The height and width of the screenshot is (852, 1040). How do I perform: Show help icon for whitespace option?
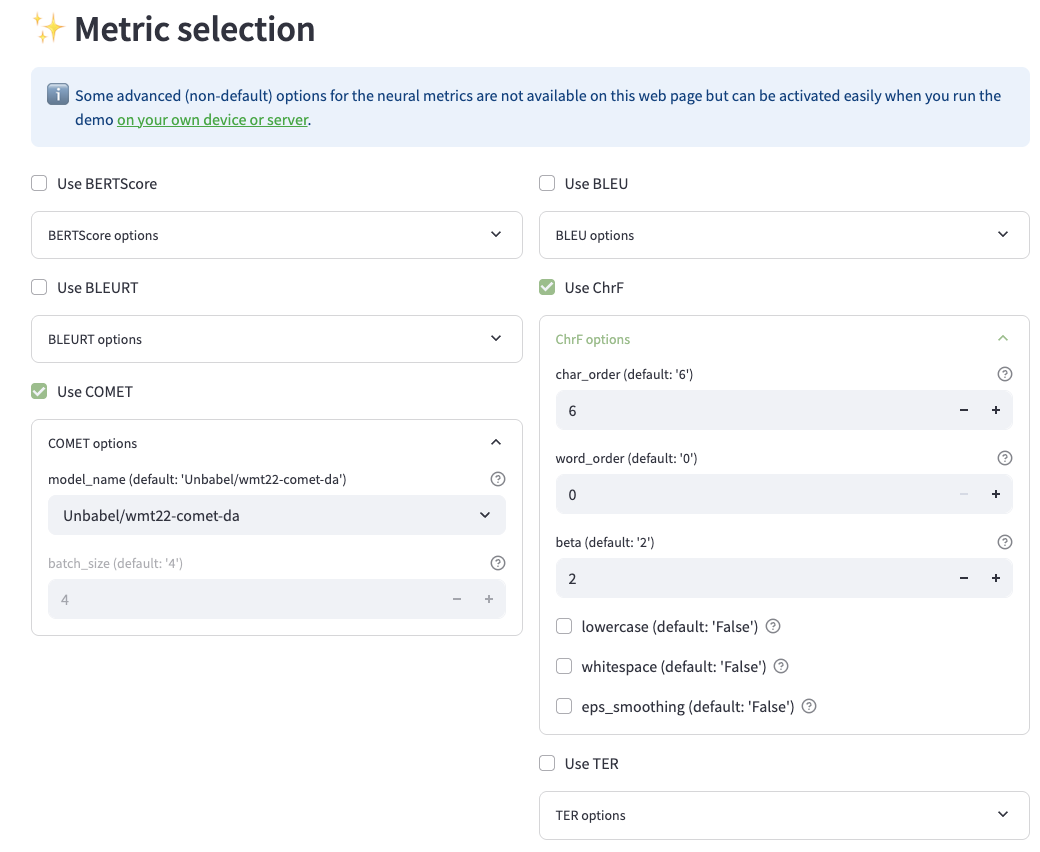781,666
